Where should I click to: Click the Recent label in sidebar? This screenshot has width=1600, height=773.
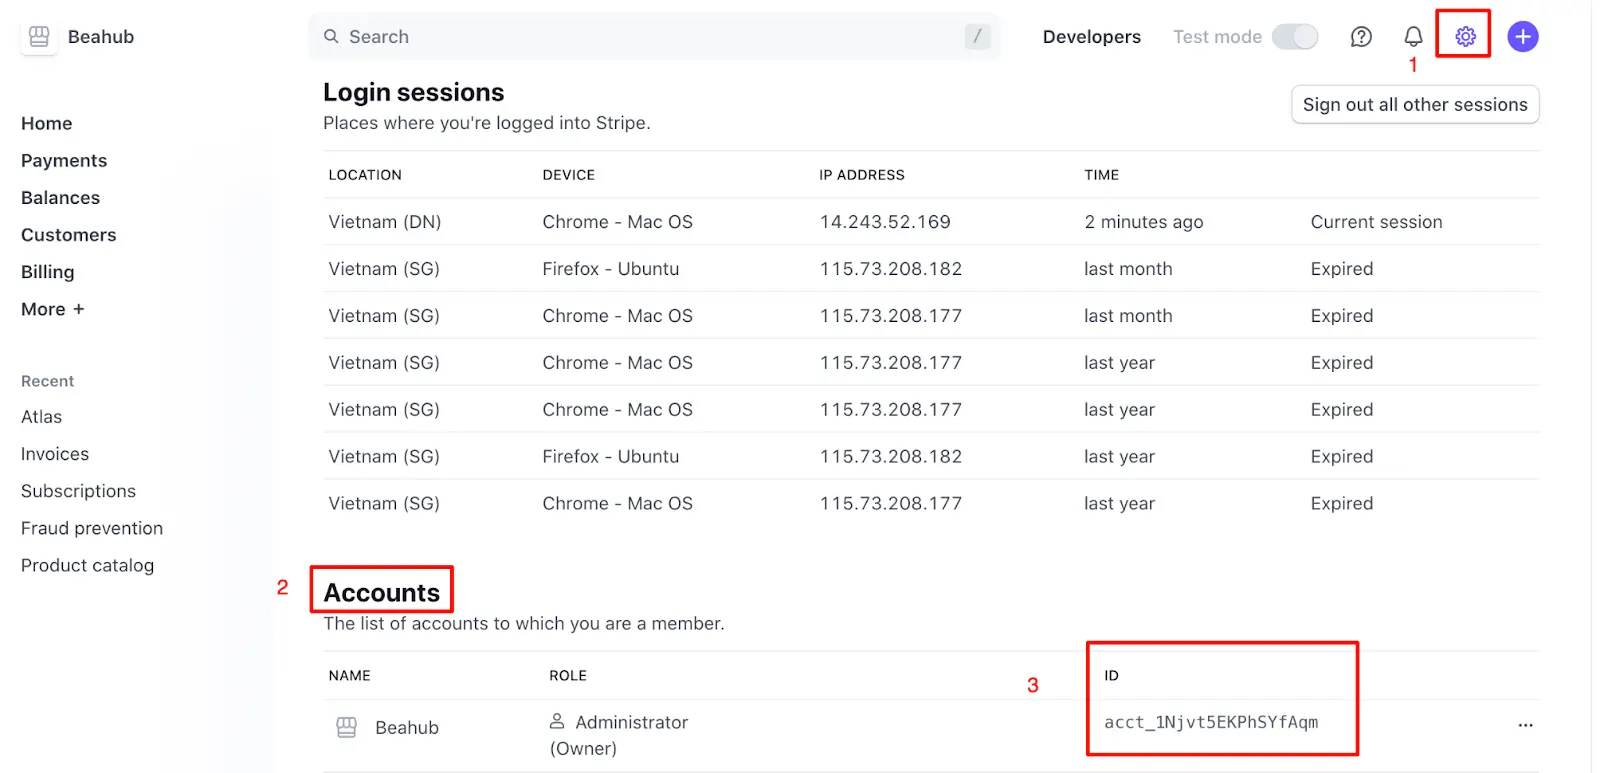click(48, 381)
